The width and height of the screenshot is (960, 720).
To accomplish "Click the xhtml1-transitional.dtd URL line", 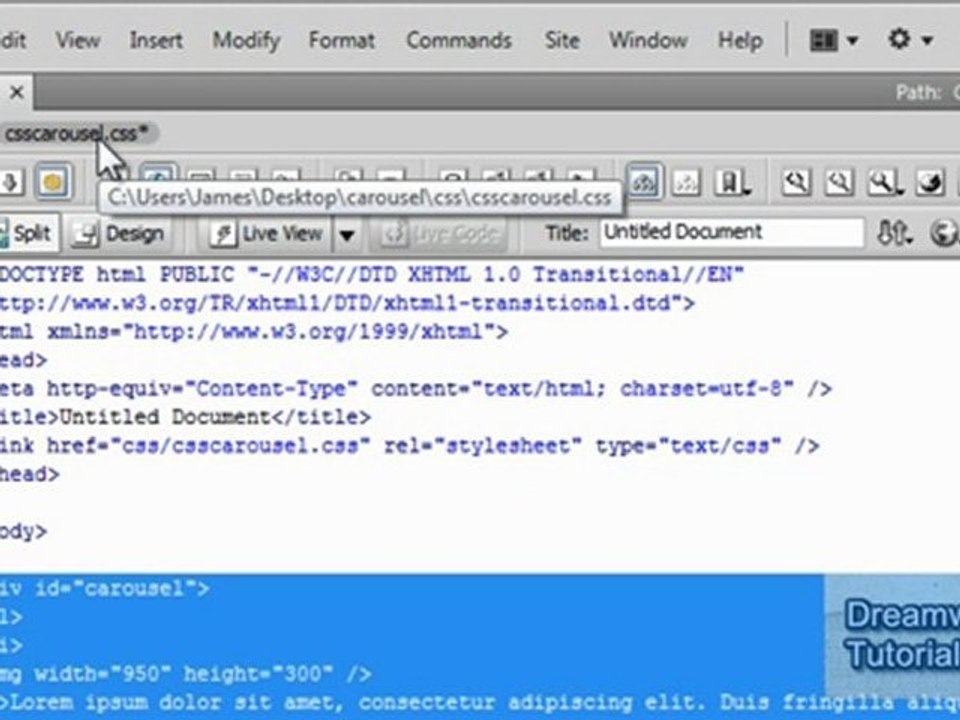I will 347,303.
